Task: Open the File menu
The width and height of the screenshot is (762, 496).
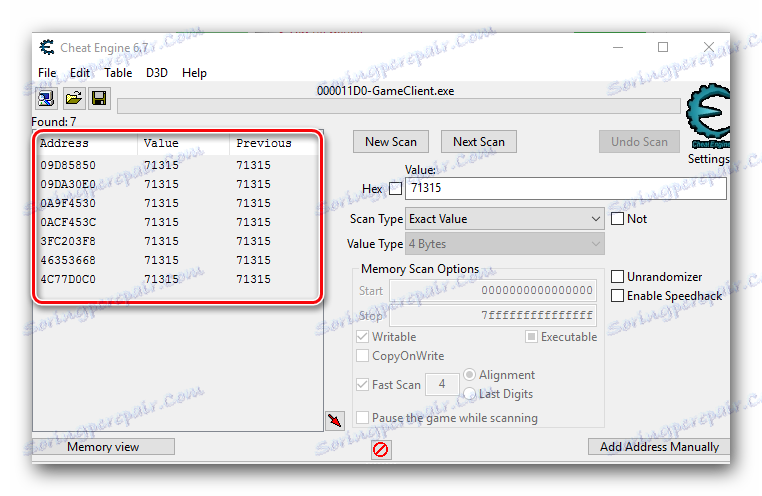Action: click(x=47, y=73)
